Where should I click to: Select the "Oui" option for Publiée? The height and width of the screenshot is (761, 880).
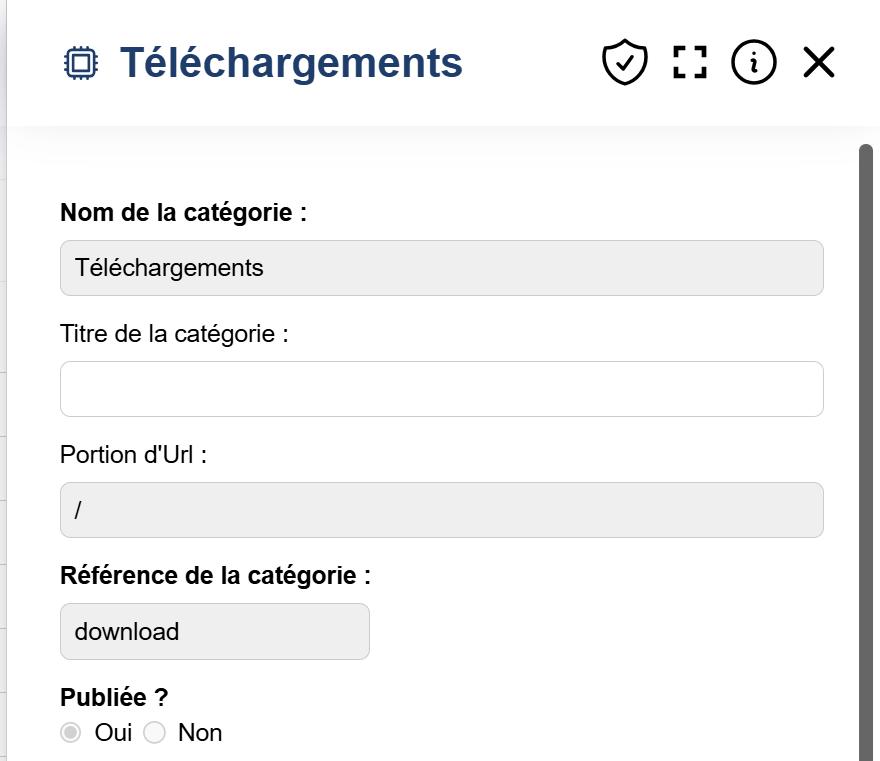click(70, 732)
